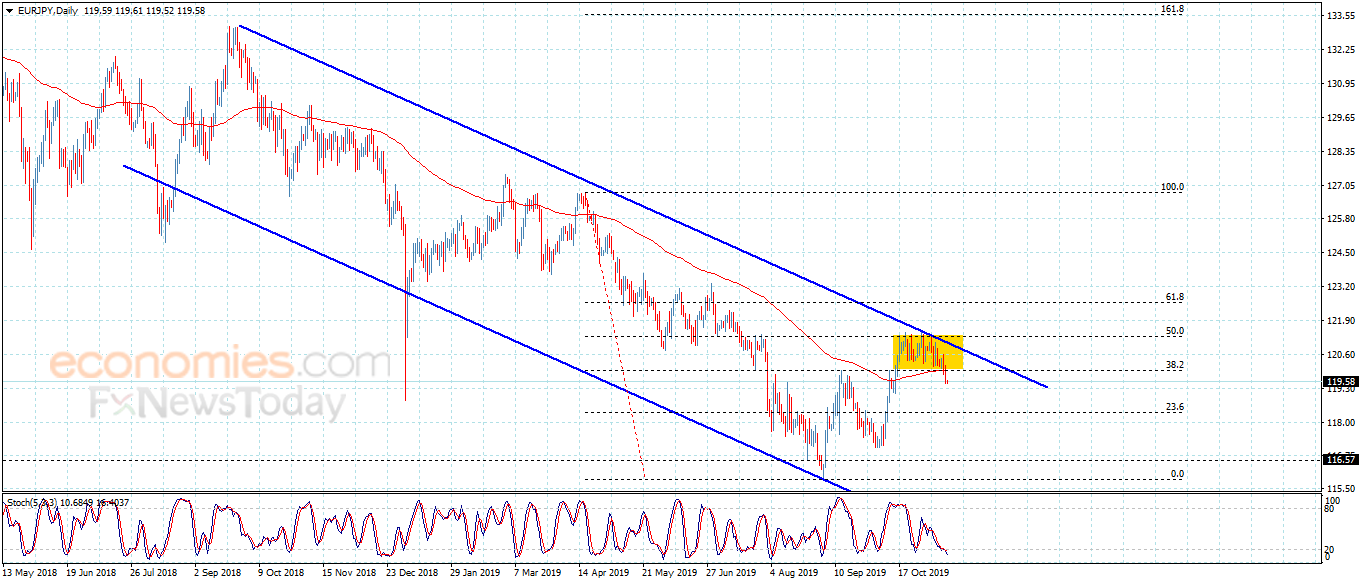Click the 13 May 2018 date label
The image size is (1362, 584).
(x=31, y=574)
